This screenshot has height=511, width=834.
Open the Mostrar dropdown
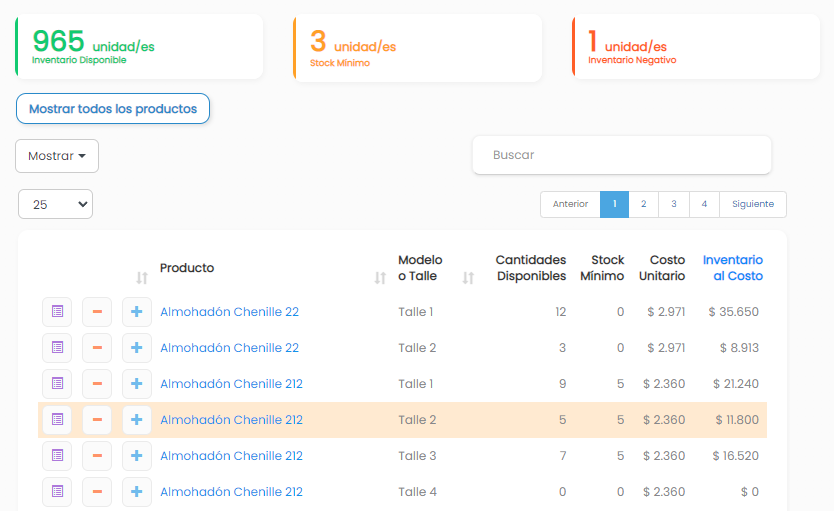pos(57,156)
